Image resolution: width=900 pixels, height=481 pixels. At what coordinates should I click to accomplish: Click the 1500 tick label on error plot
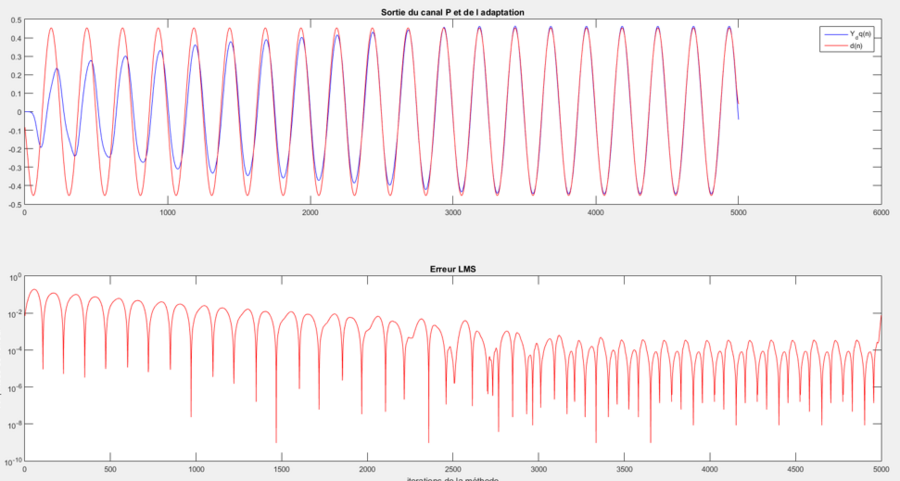click(x=282, y=468)
